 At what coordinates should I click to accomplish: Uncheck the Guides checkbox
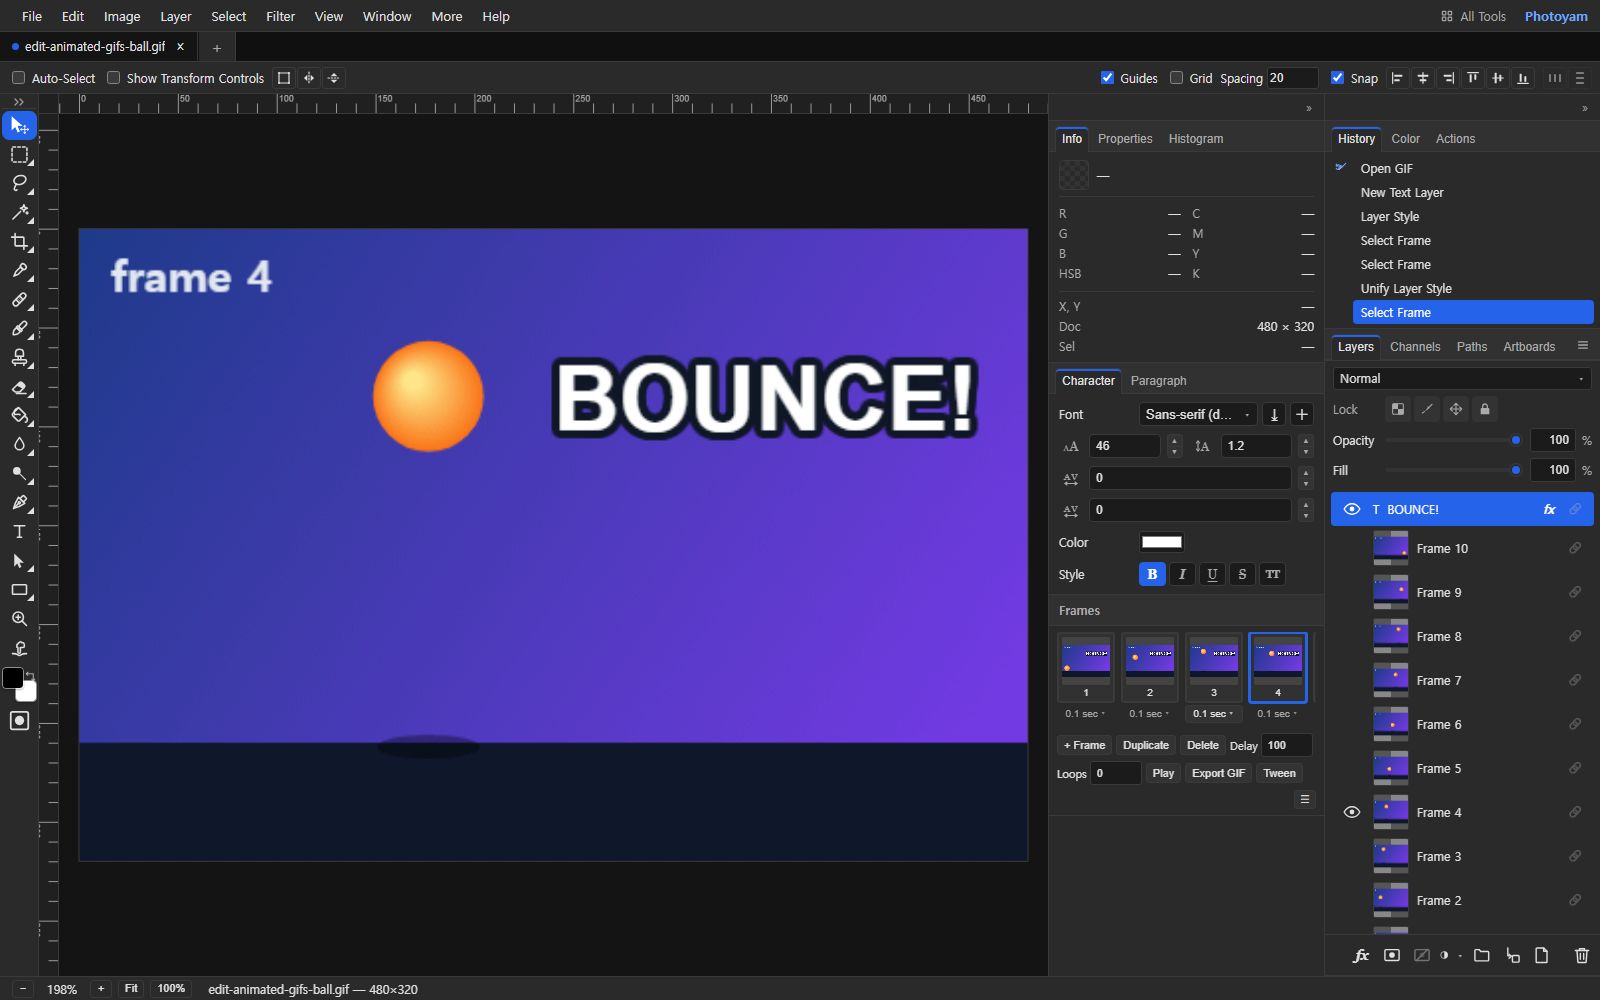pos(1107,78)
